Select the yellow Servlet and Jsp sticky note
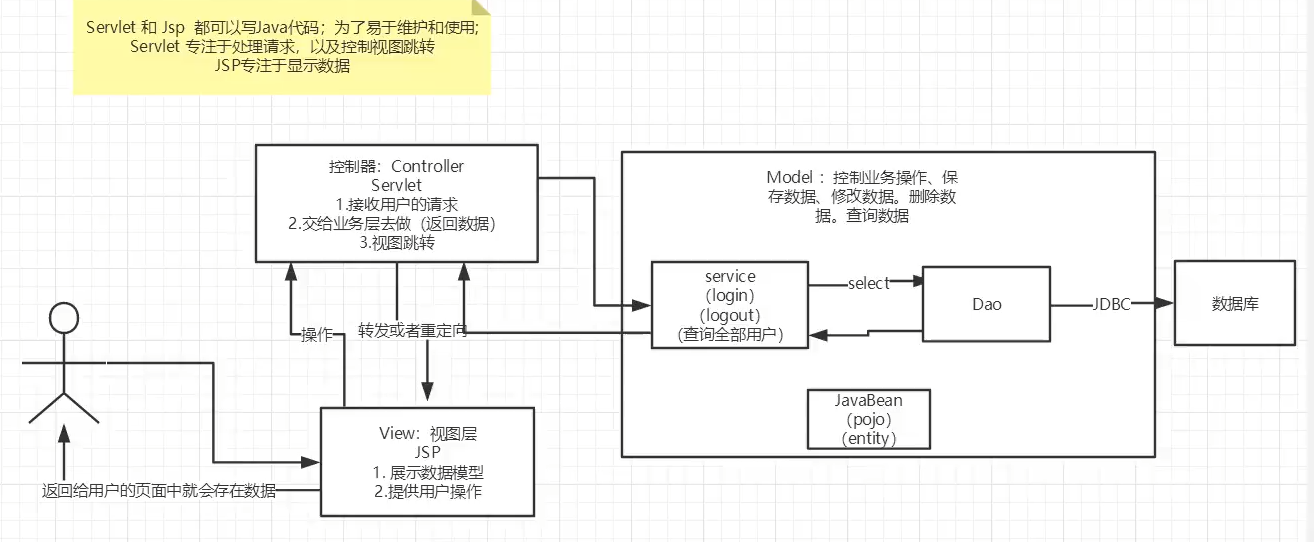 [x=282, y=46]
